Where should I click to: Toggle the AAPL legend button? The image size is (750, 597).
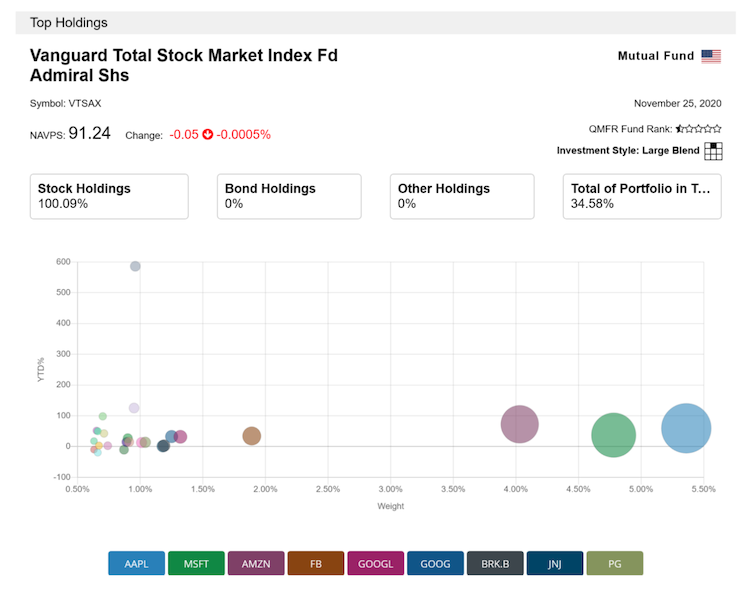(x=136, y=563)
